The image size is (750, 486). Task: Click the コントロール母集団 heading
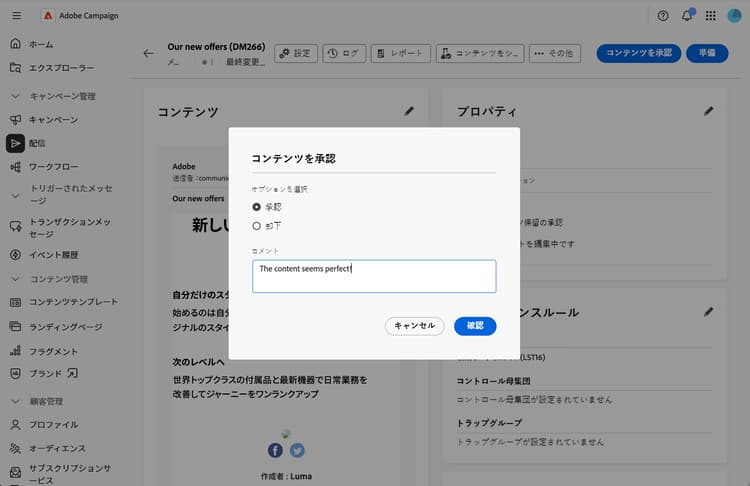click(493, 381)
